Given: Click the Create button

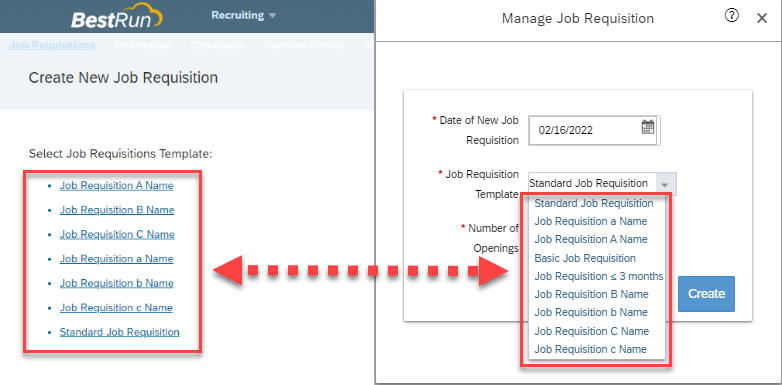Looking at the screenshot, I should pyautogui.click(x=706, y=294).
